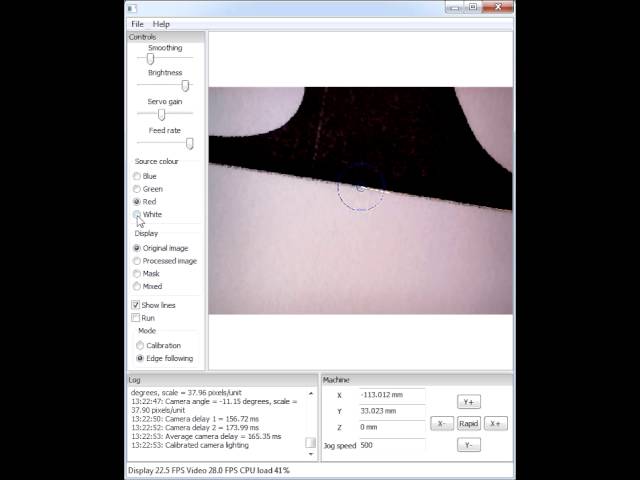Click the Y position field
The width and height of the screenshot is (640, 480).
(392, 411)
